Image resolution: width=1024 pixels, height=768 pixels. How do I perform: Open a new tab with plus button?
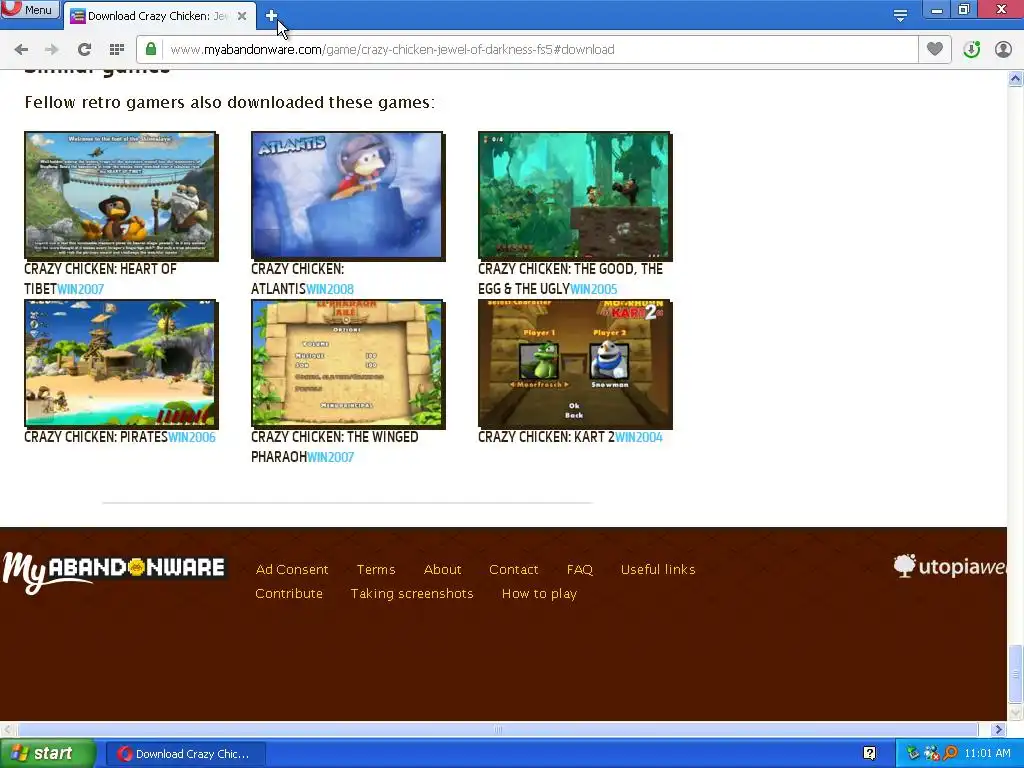[271, 16]
